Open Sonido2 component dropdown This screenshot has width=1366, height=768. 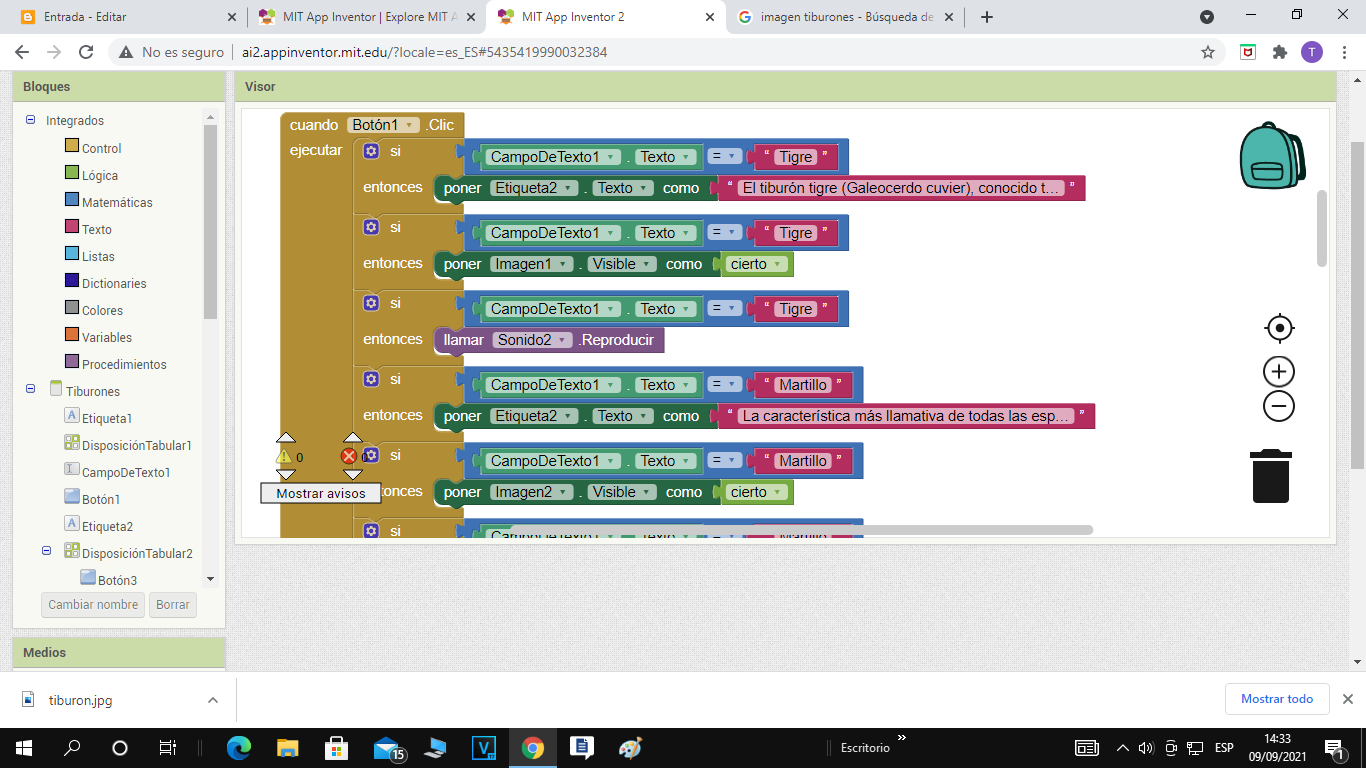point(534,340)
